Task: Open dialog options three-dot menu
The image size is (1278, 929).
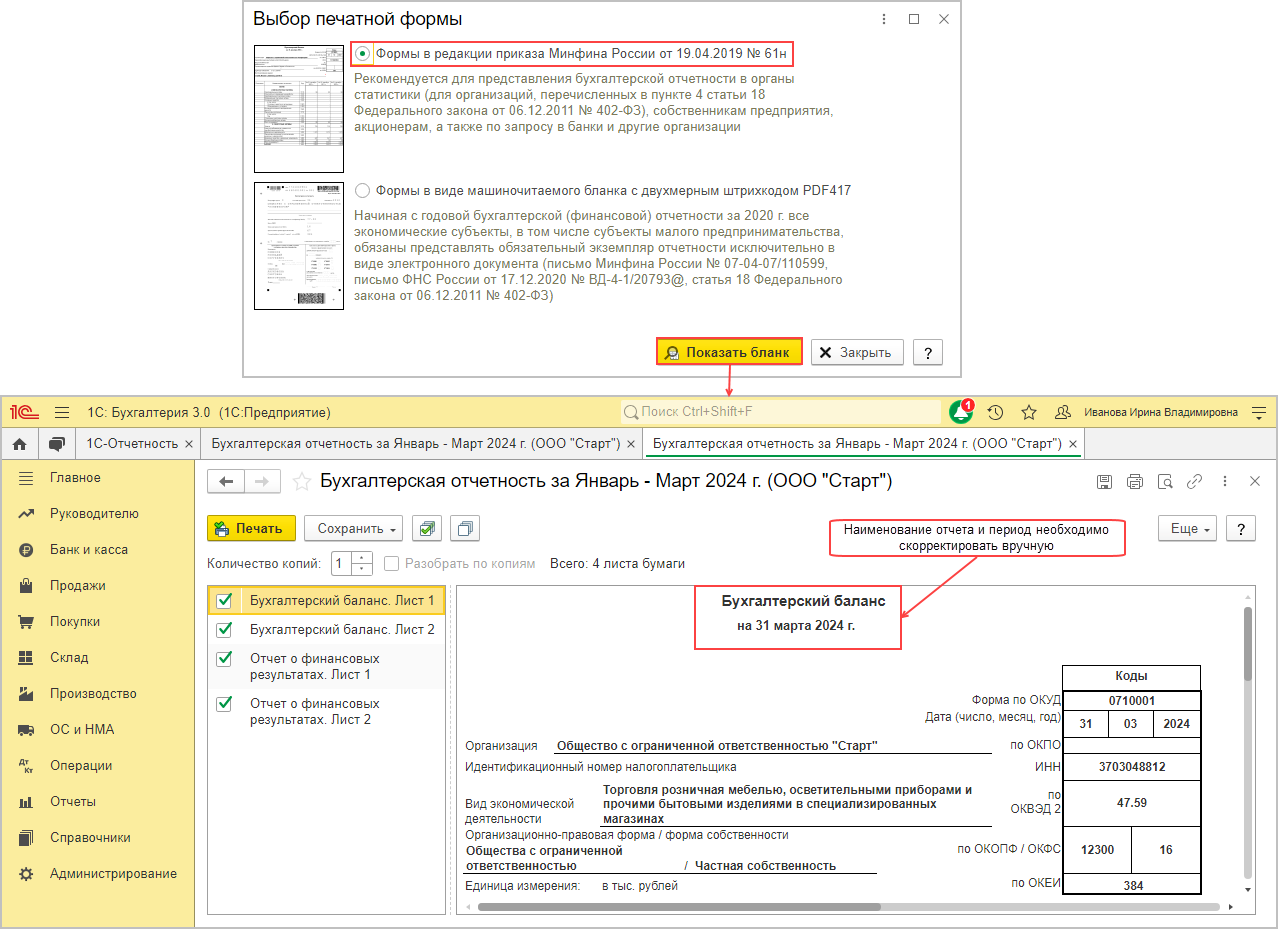Action: click(x=884, y=18)
